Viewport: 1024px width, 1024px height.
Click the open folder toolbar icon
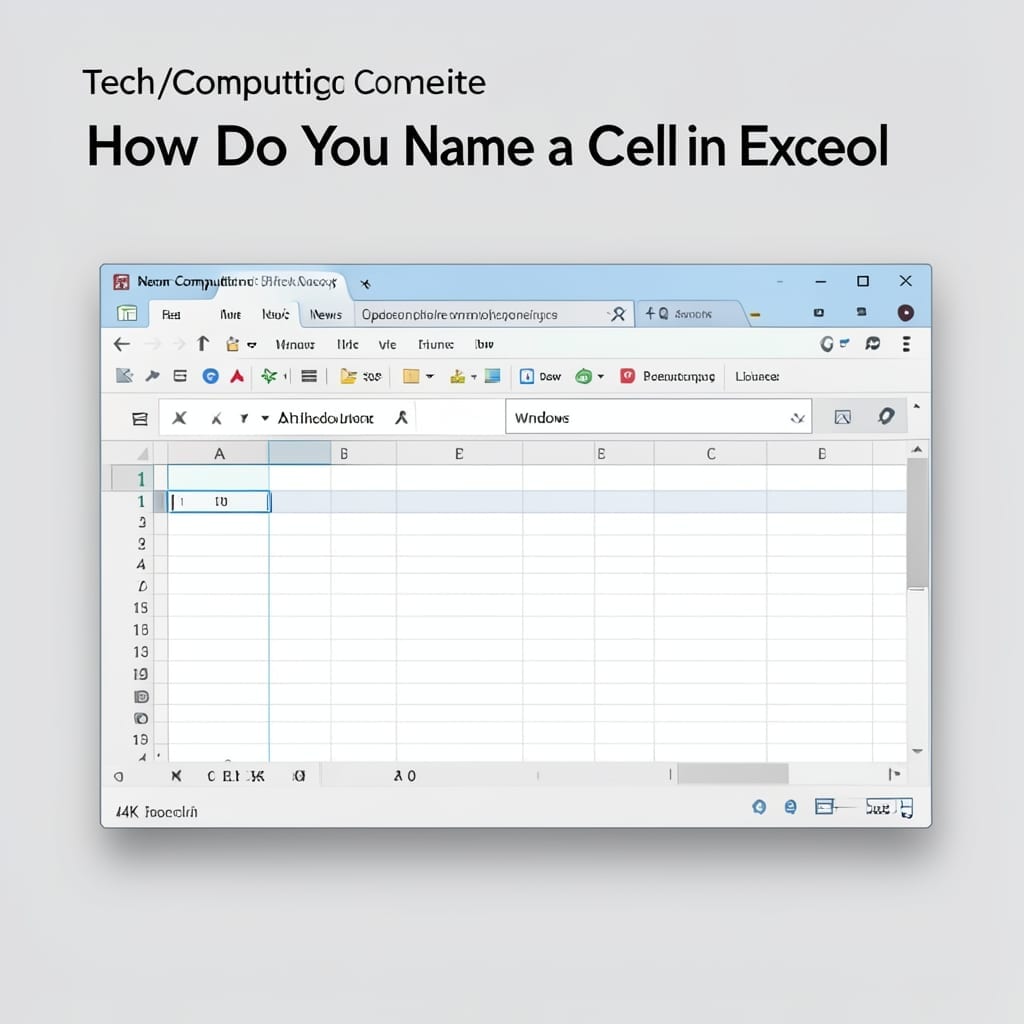[x=349, y=376]
